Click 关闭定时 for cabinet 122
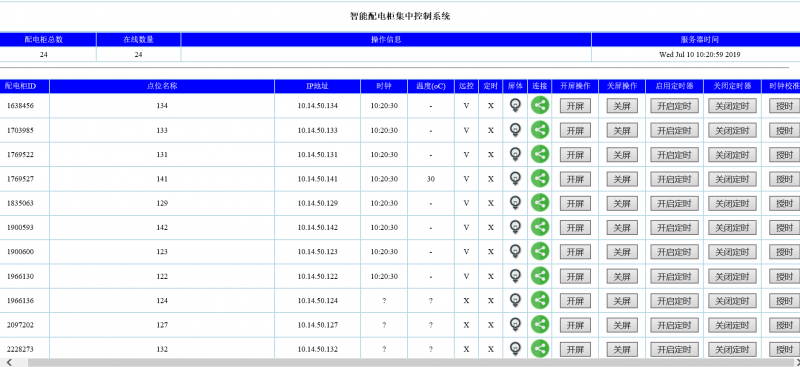Viewport: 800px width, 367px height. [x=732, y=276]
